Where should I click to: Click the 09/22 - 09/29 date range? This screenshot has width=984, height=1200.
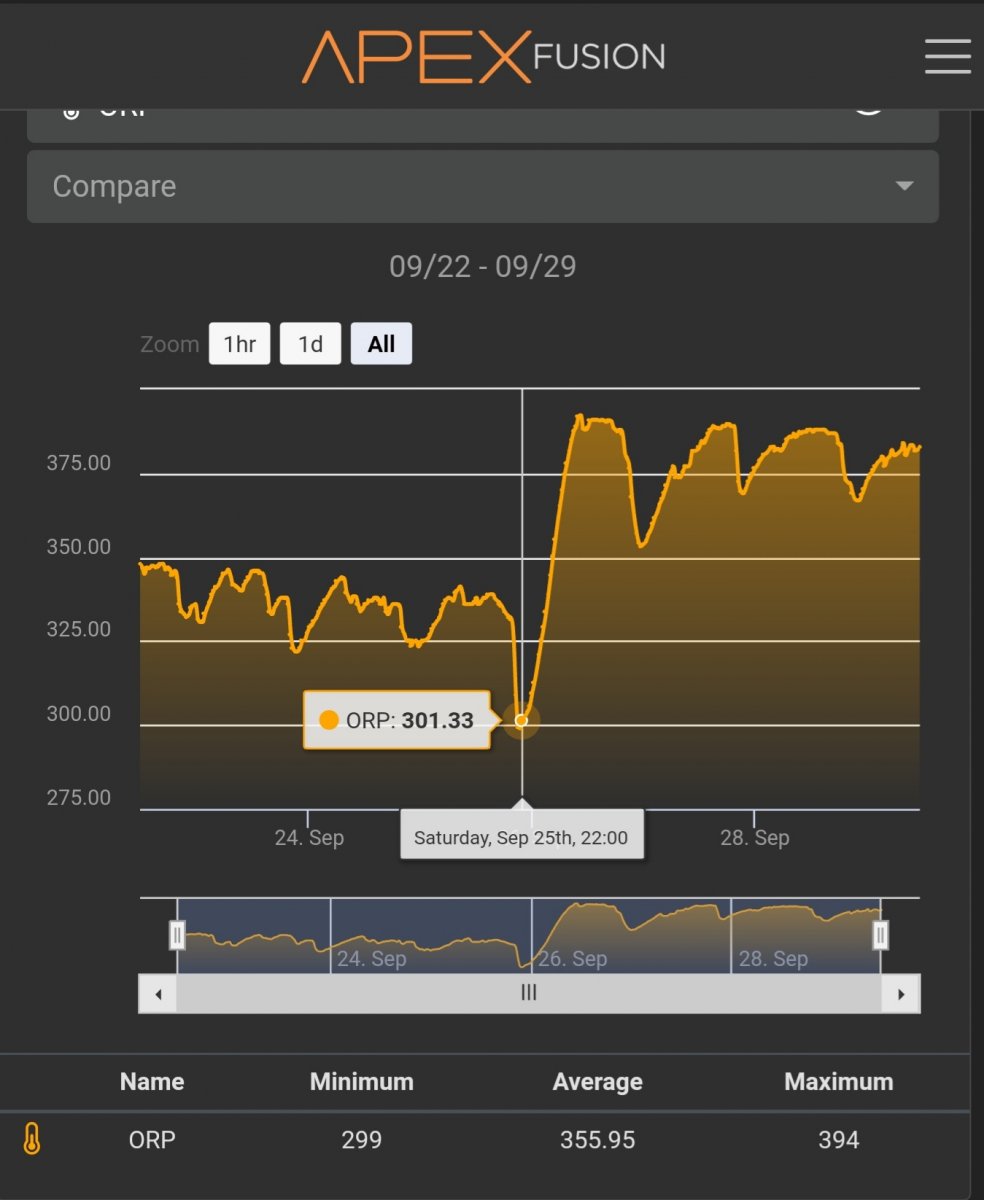482,267
